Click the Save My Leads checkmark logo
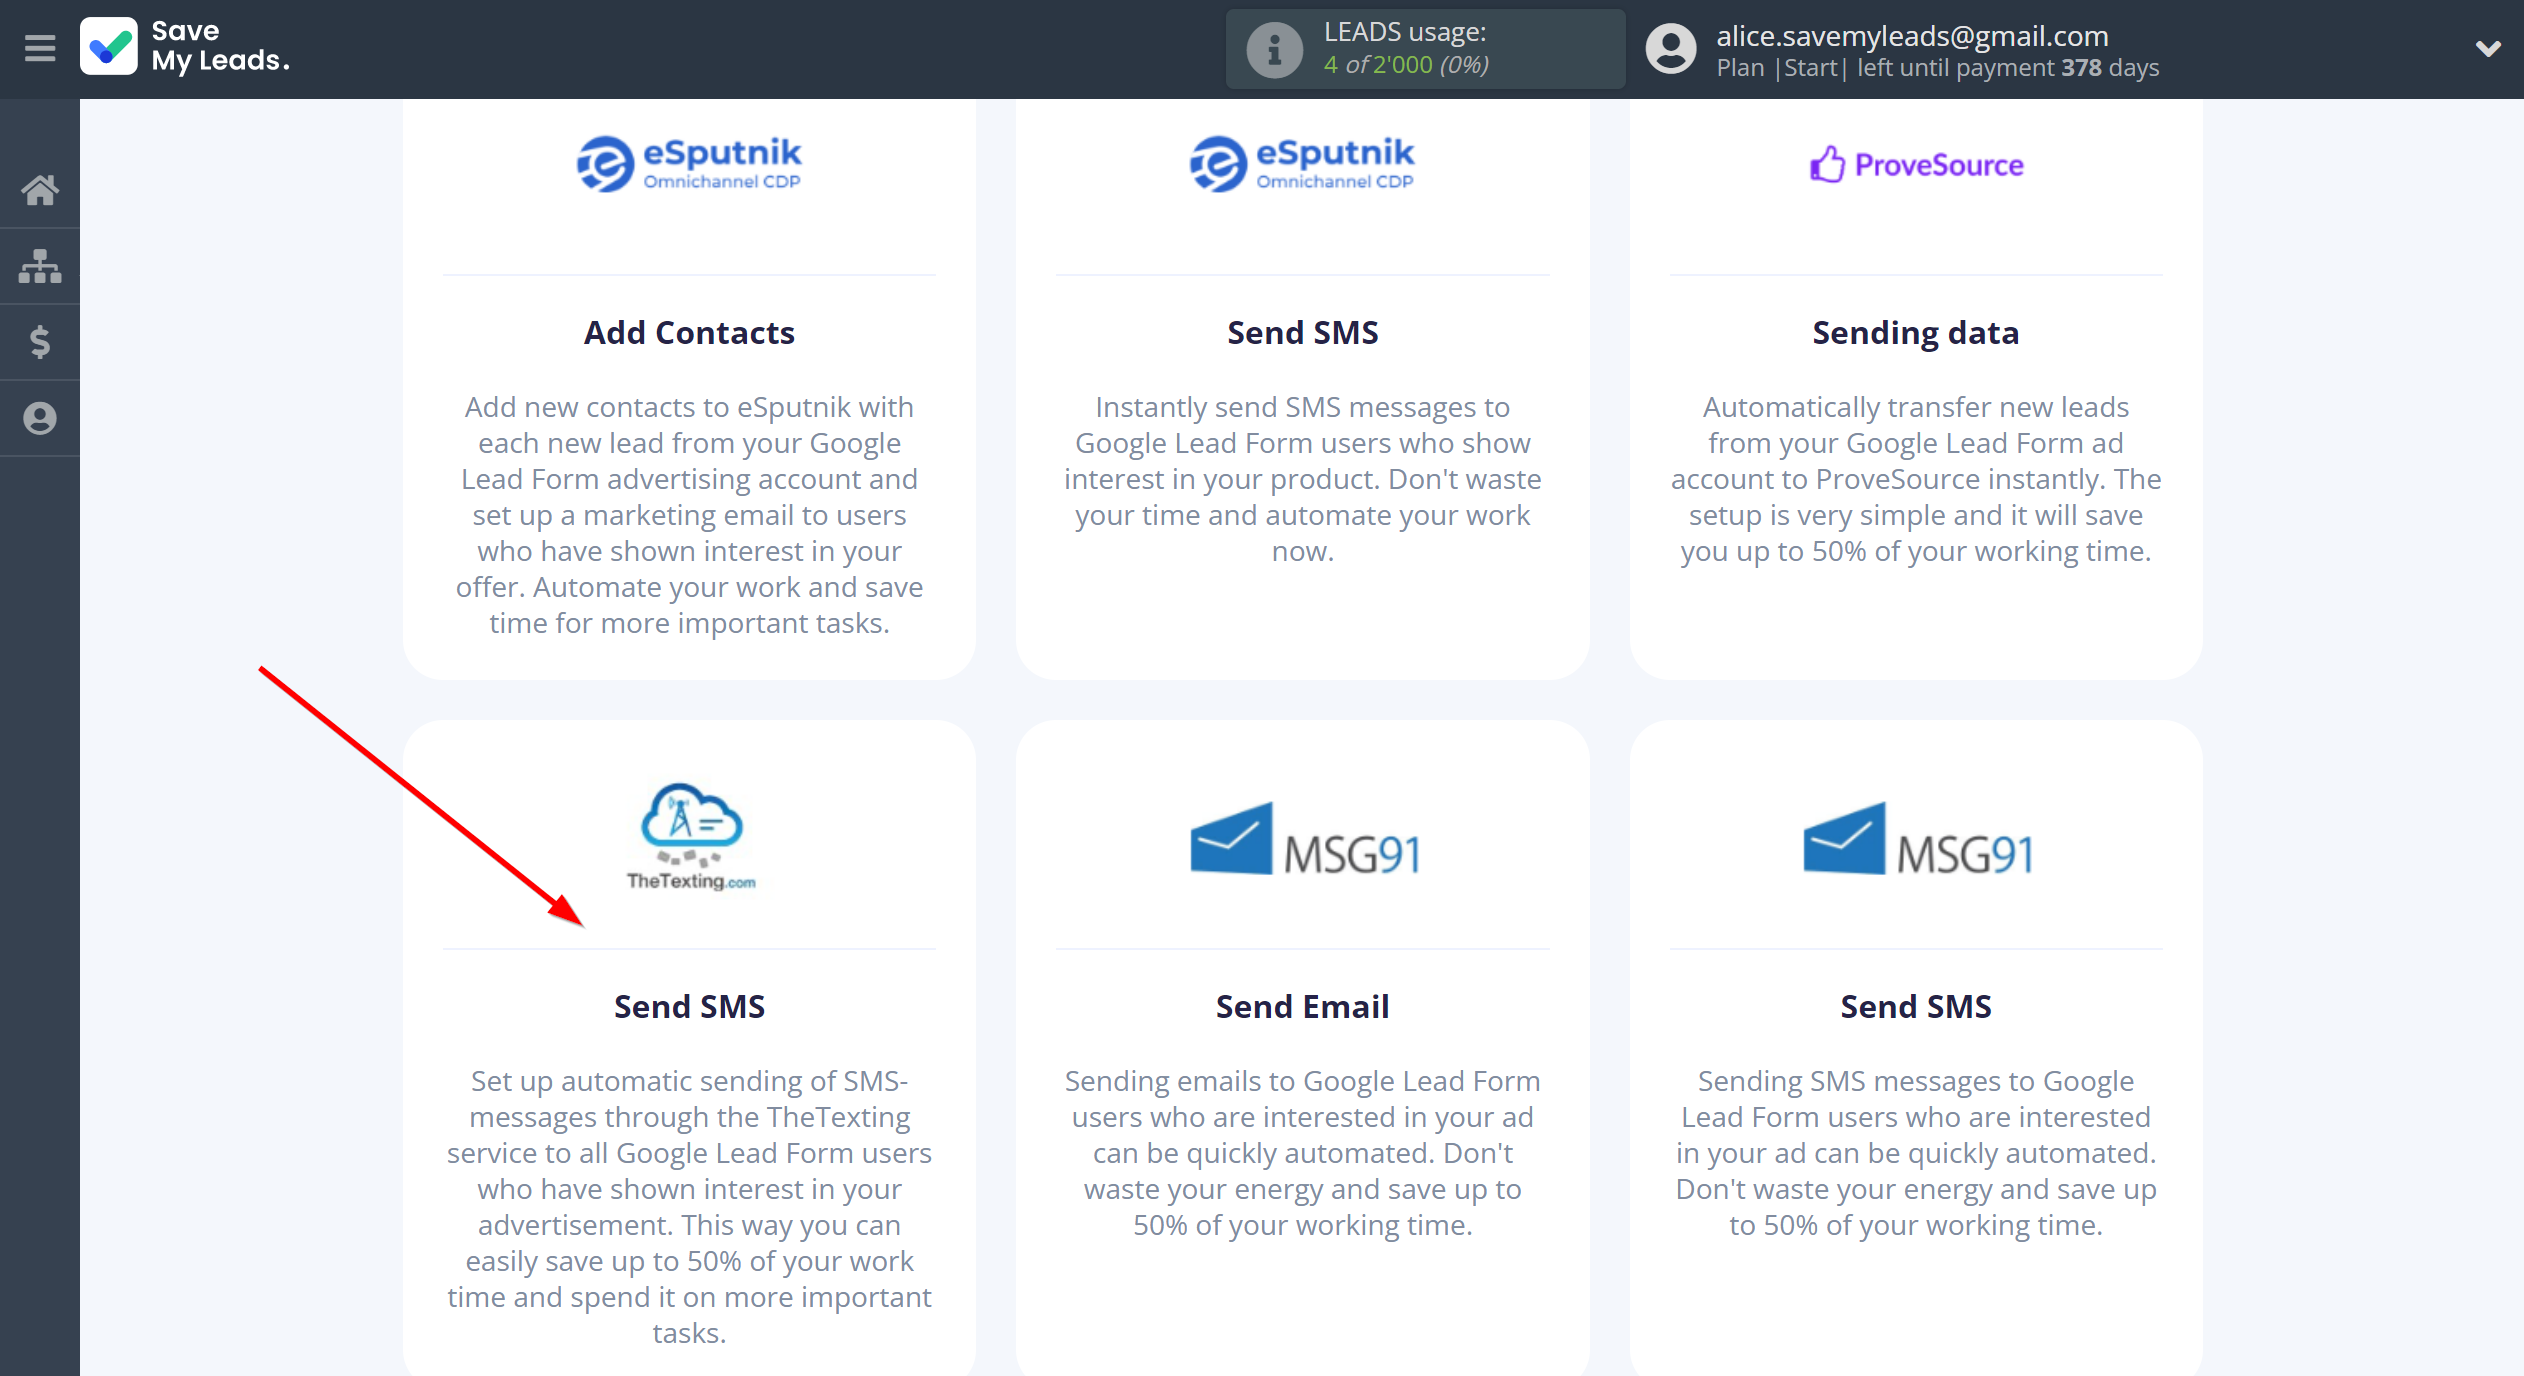The image size is (2524, 1376). (109, 47)
